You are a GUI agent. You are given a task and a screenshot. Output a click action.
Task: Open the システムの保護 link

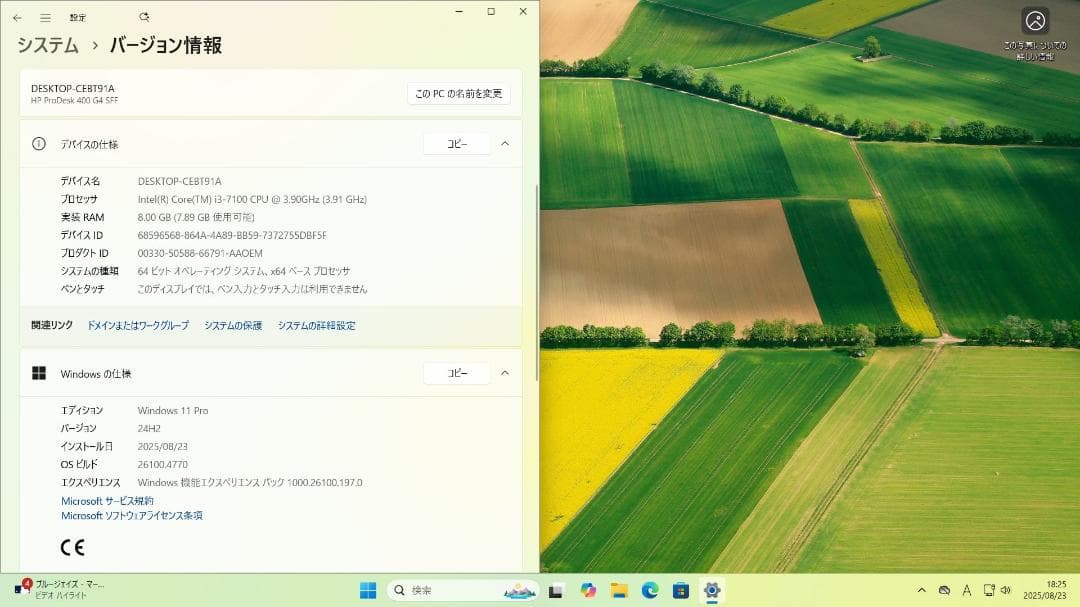[x=232, y=325]
